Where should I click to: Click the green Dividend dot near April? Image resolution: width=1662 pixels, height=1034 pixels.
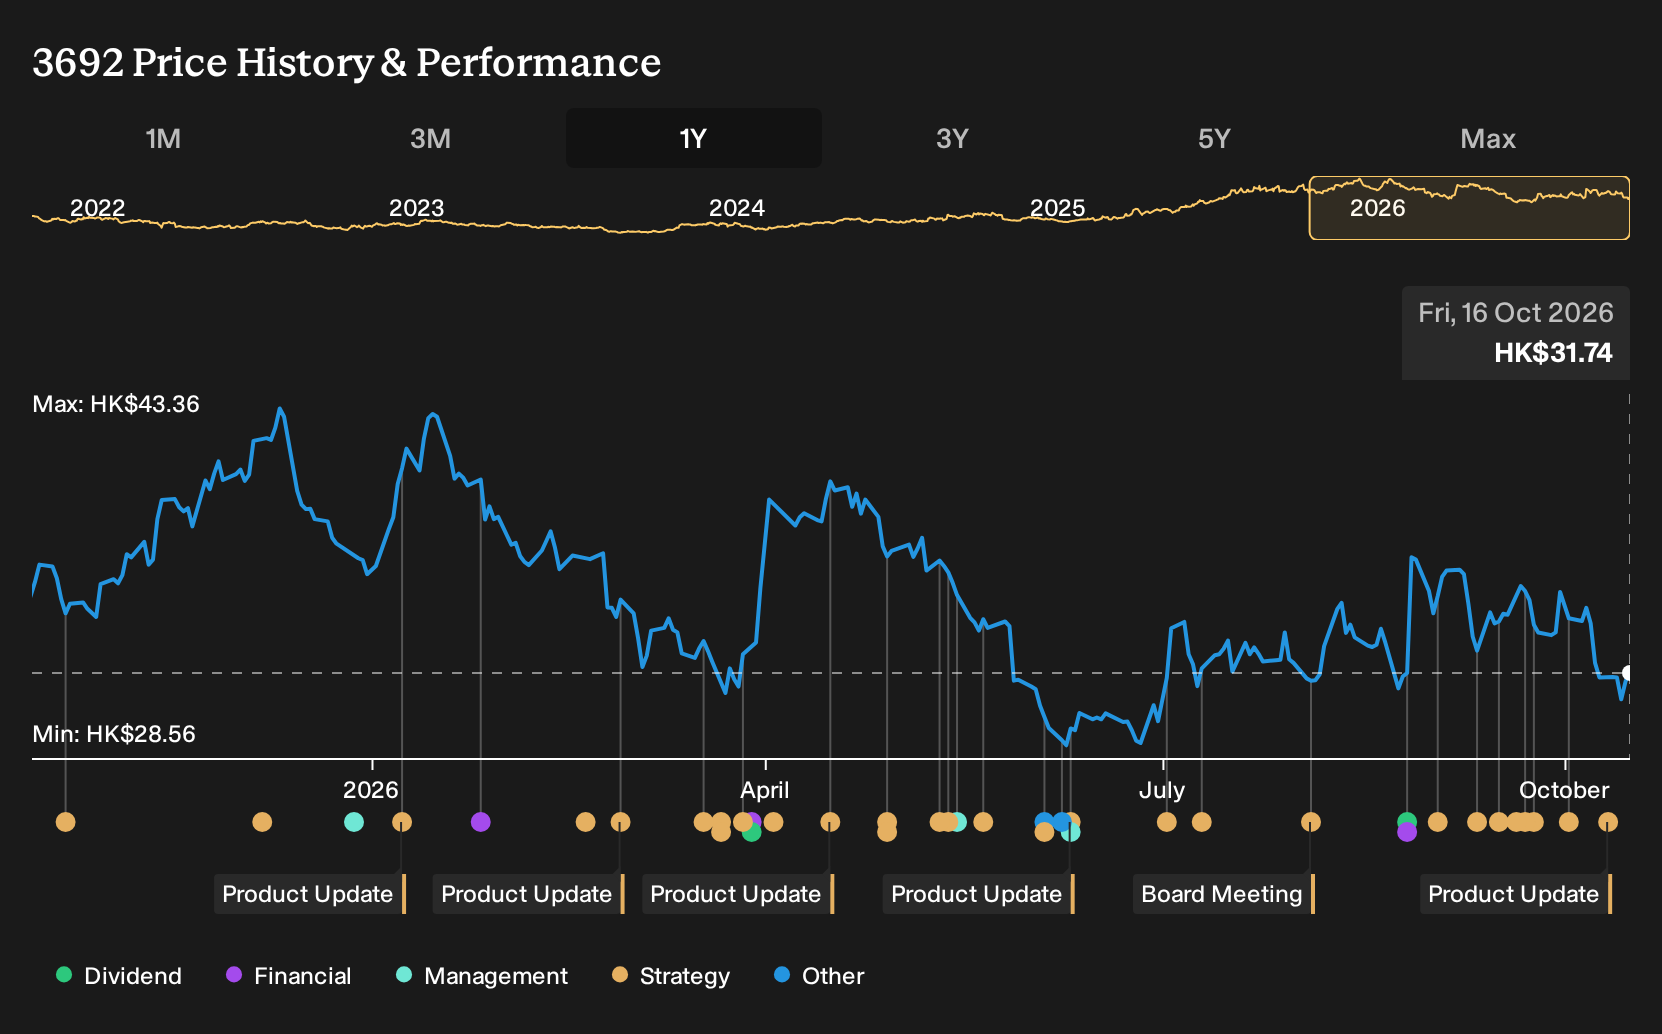752,832
